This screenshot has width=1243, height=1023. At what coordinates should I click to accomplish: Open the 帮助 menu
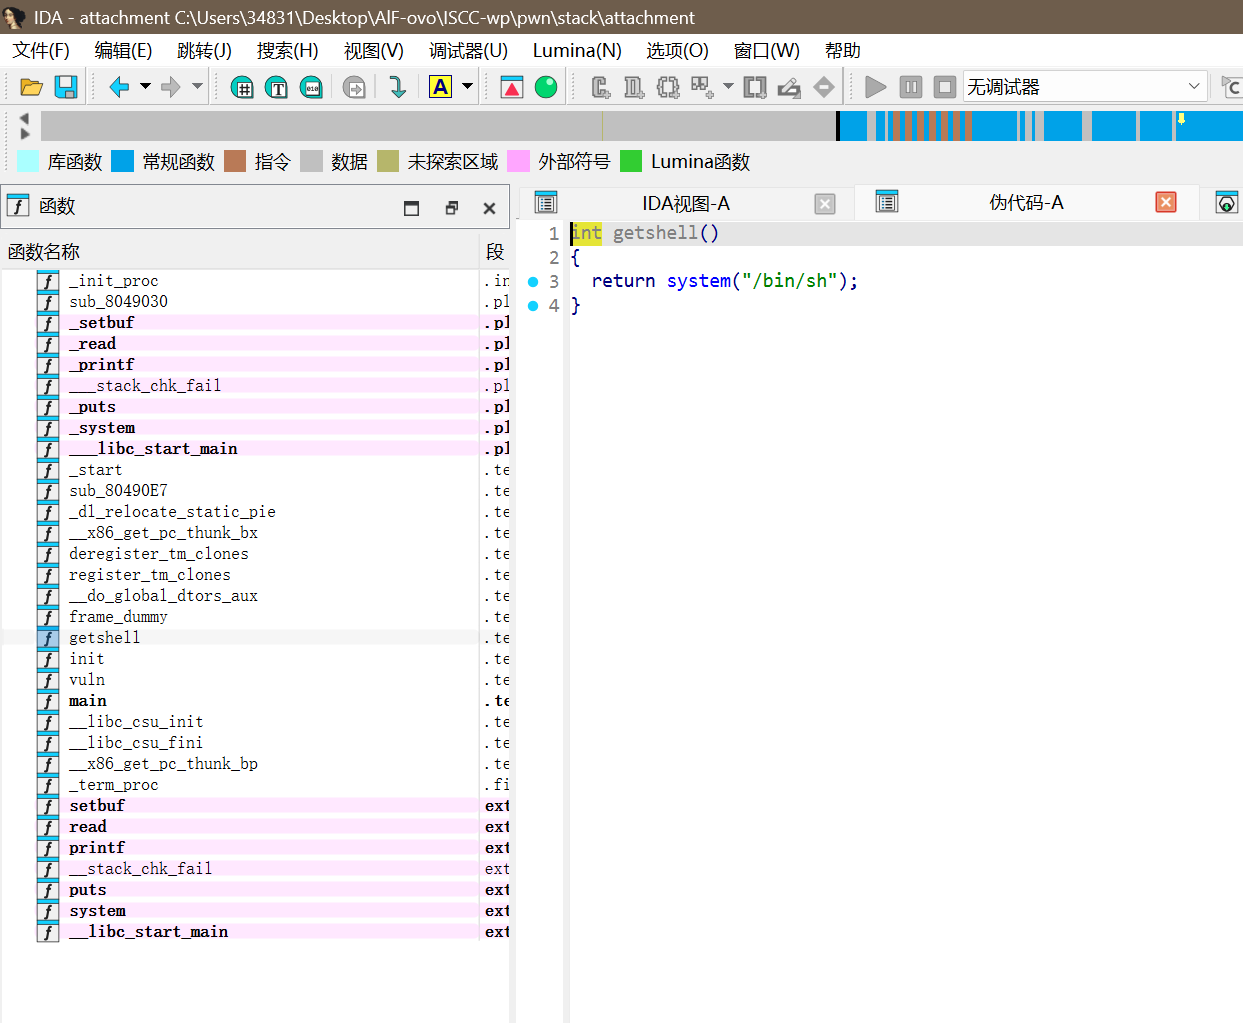(842, 51)
